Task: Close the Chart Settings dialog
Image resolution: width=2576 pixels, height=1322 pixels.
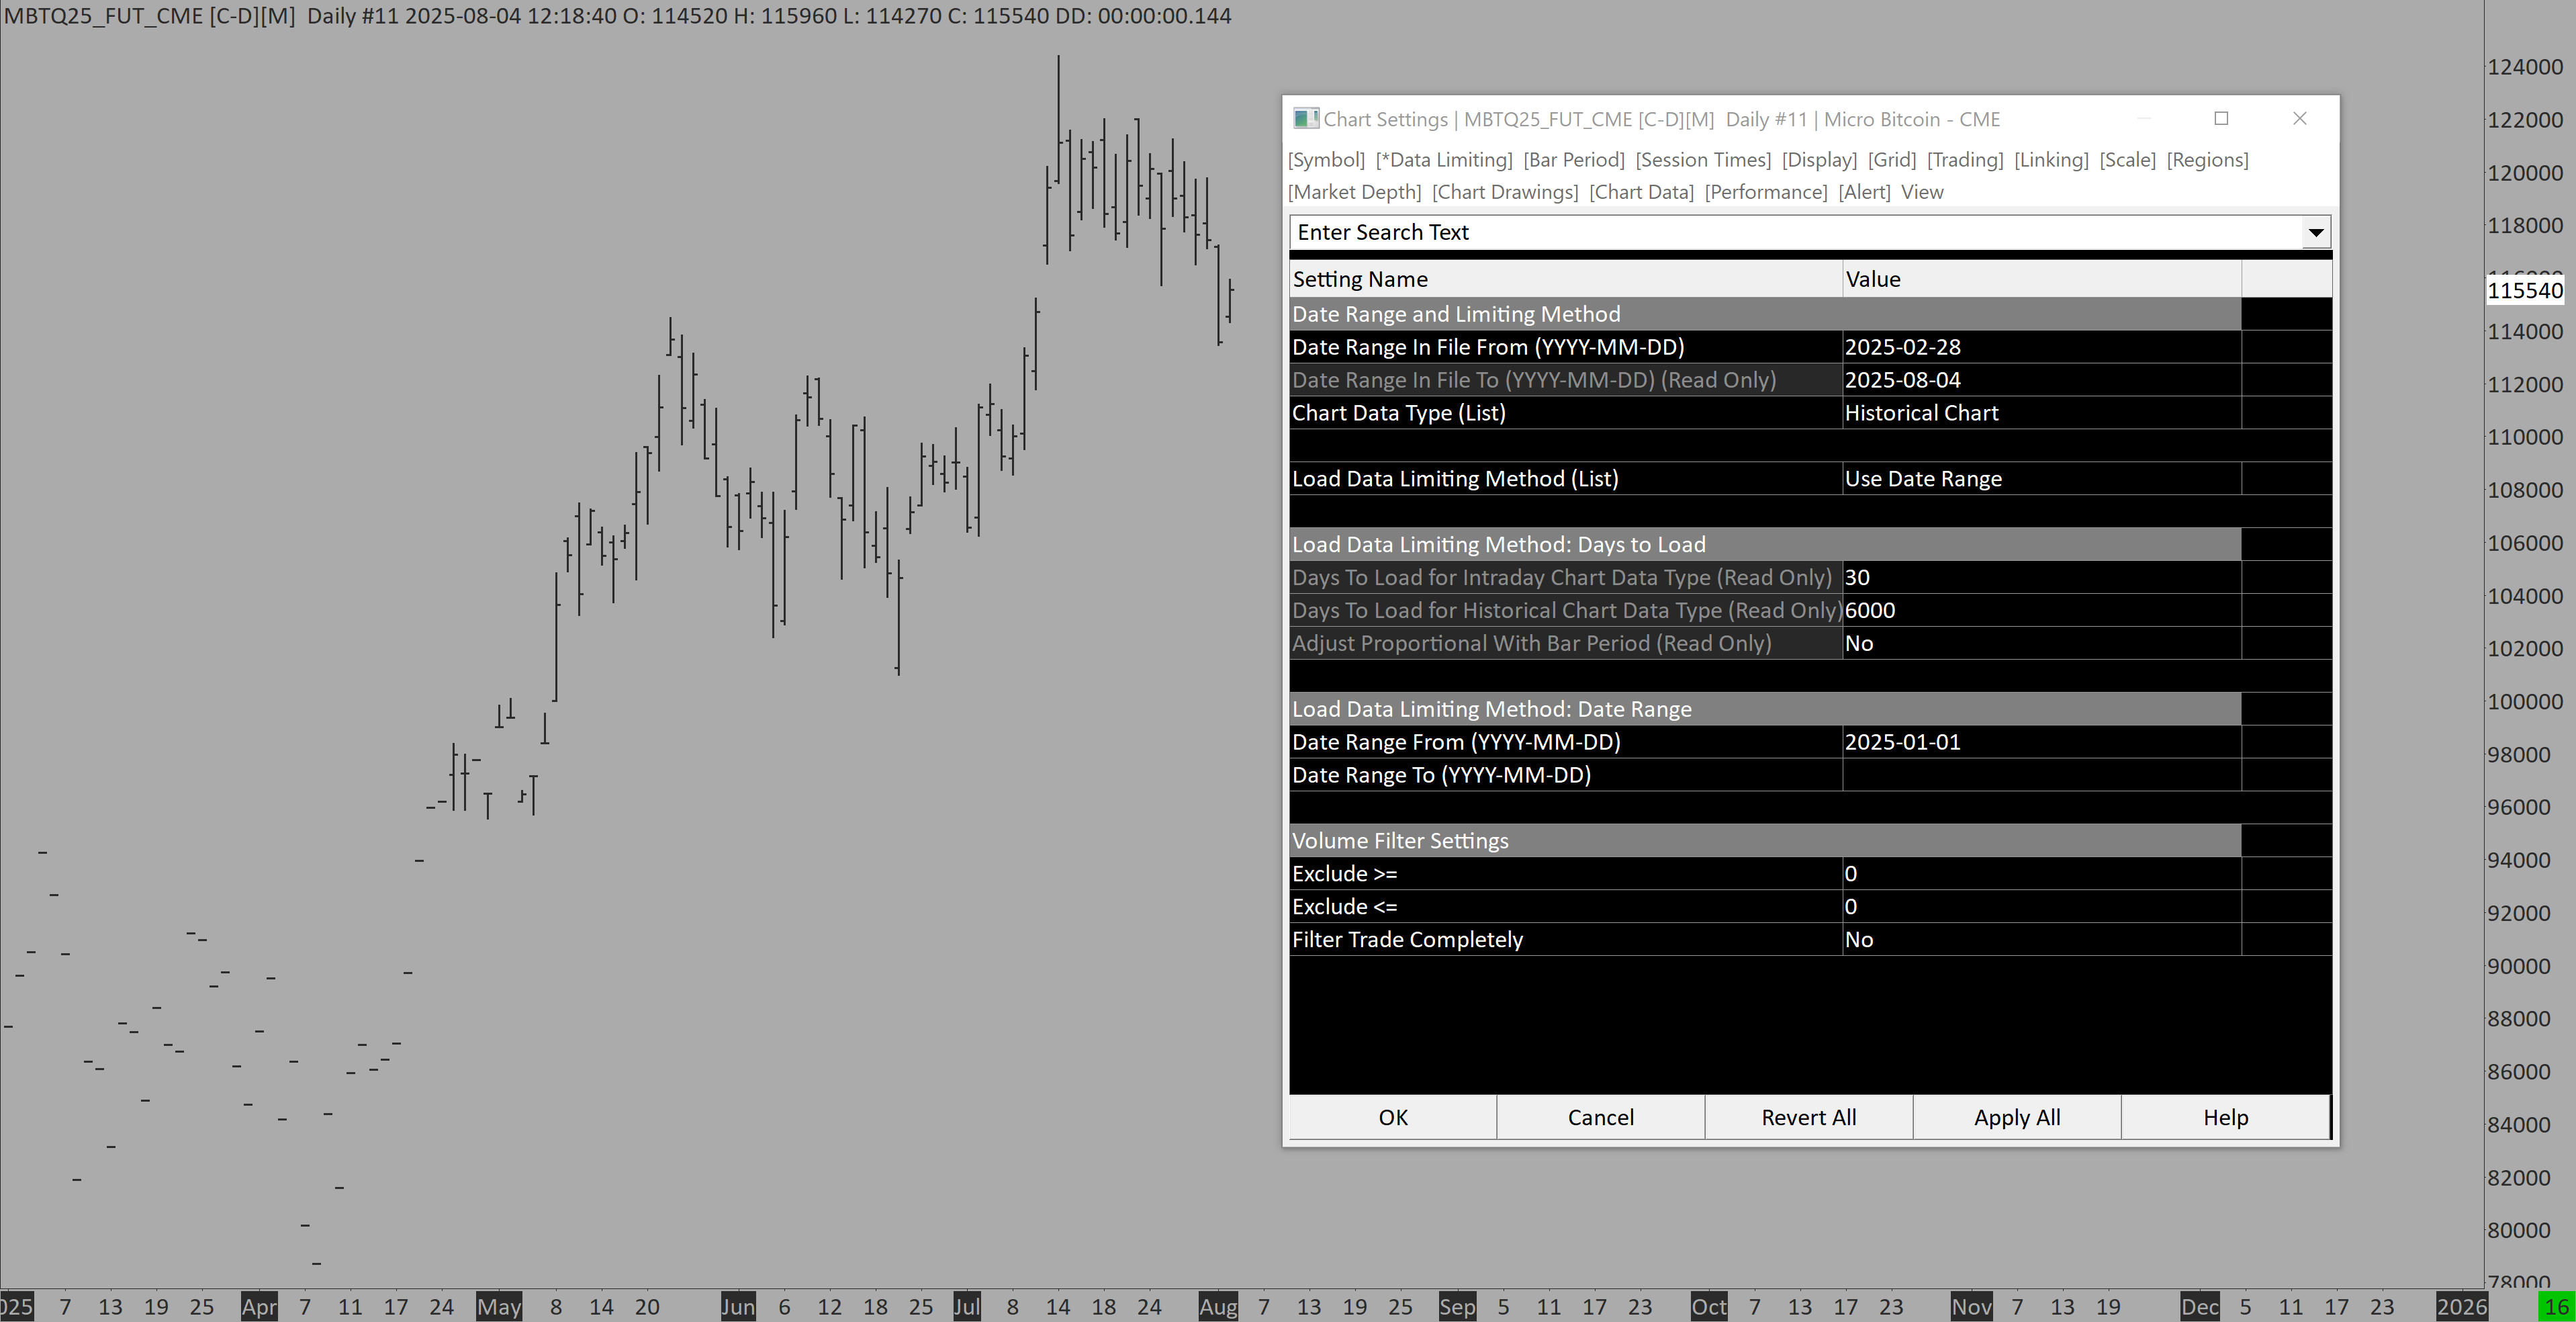Action: 2299,119
